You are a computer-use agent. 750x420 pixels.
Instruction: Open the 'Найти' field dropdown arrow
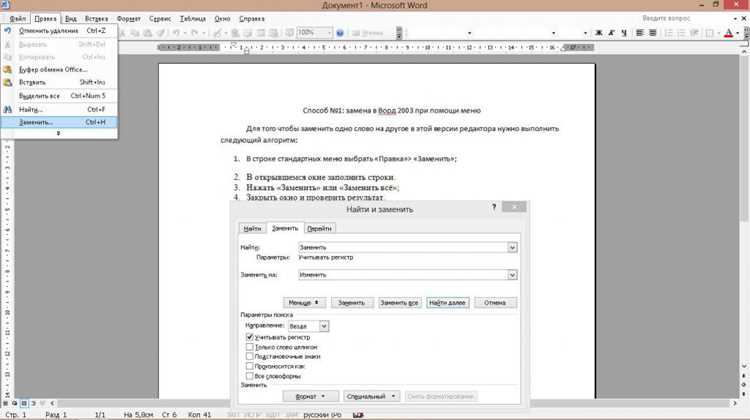point(512,247)
